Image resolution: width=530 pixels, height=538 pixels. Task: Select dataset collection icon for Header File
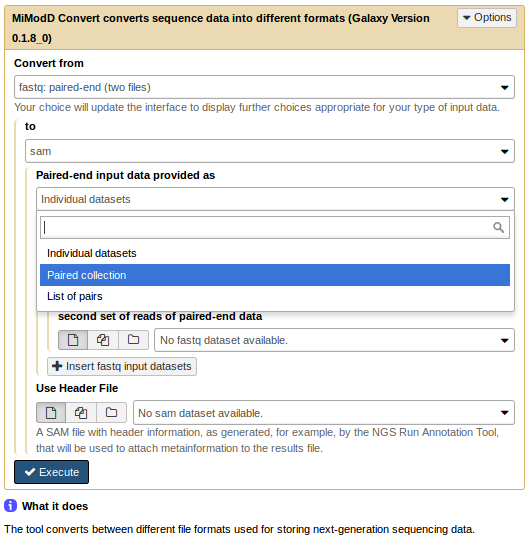tap(111, 412)
